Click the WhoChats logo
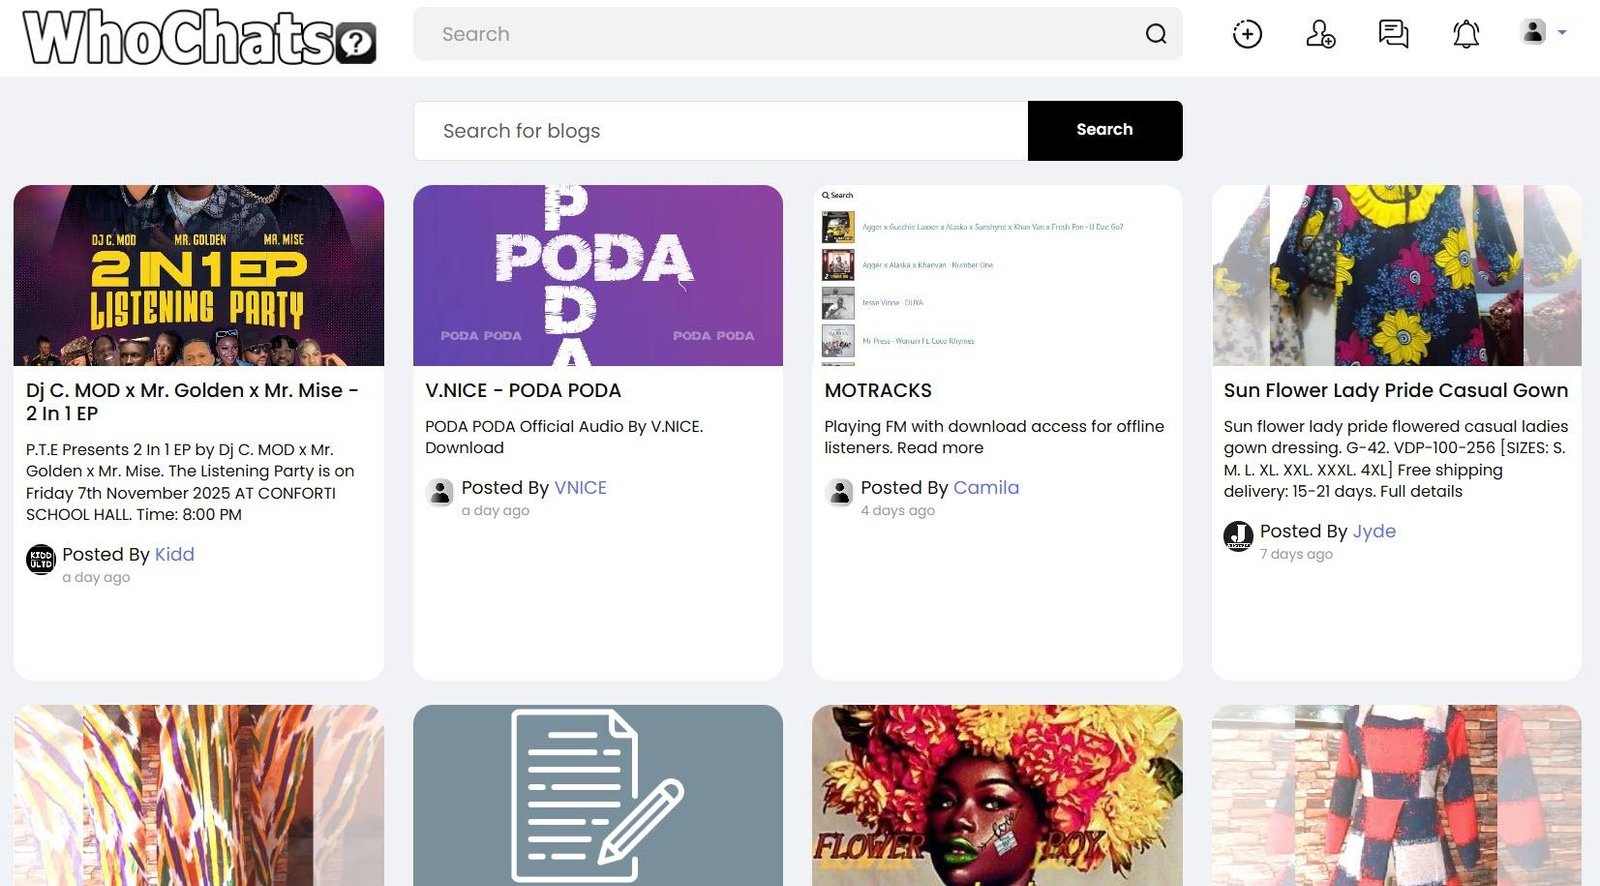The image size is (1600, 886). [x=199, y=37]
